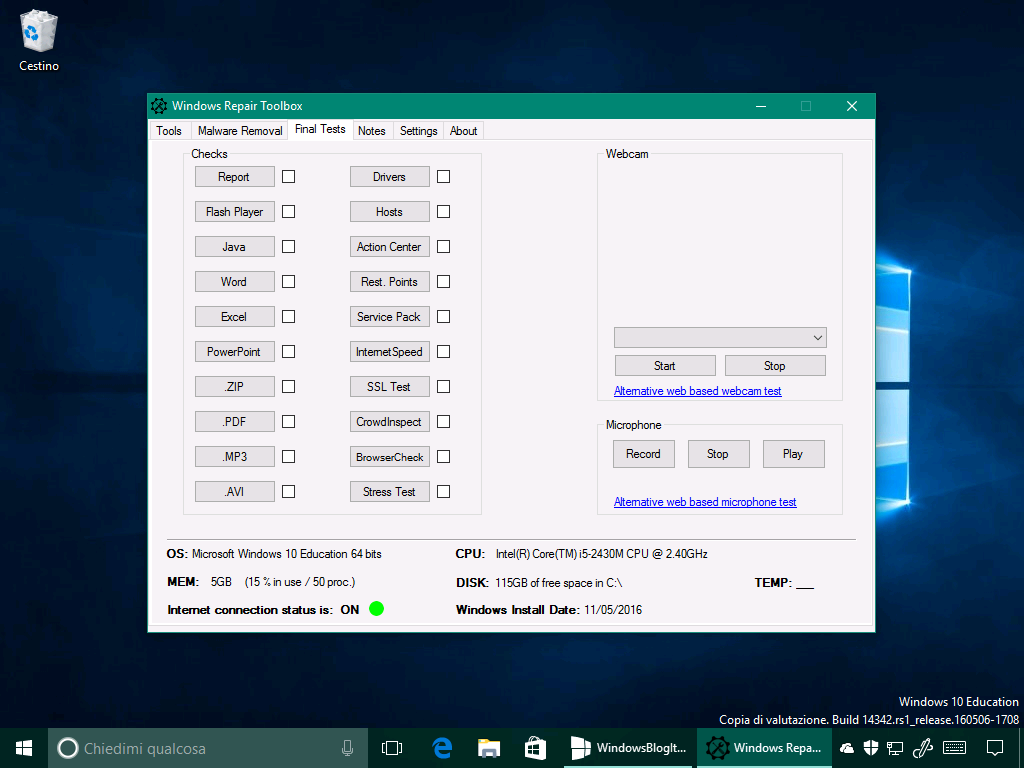Click the 115GB of free space text

click(558, 583)
